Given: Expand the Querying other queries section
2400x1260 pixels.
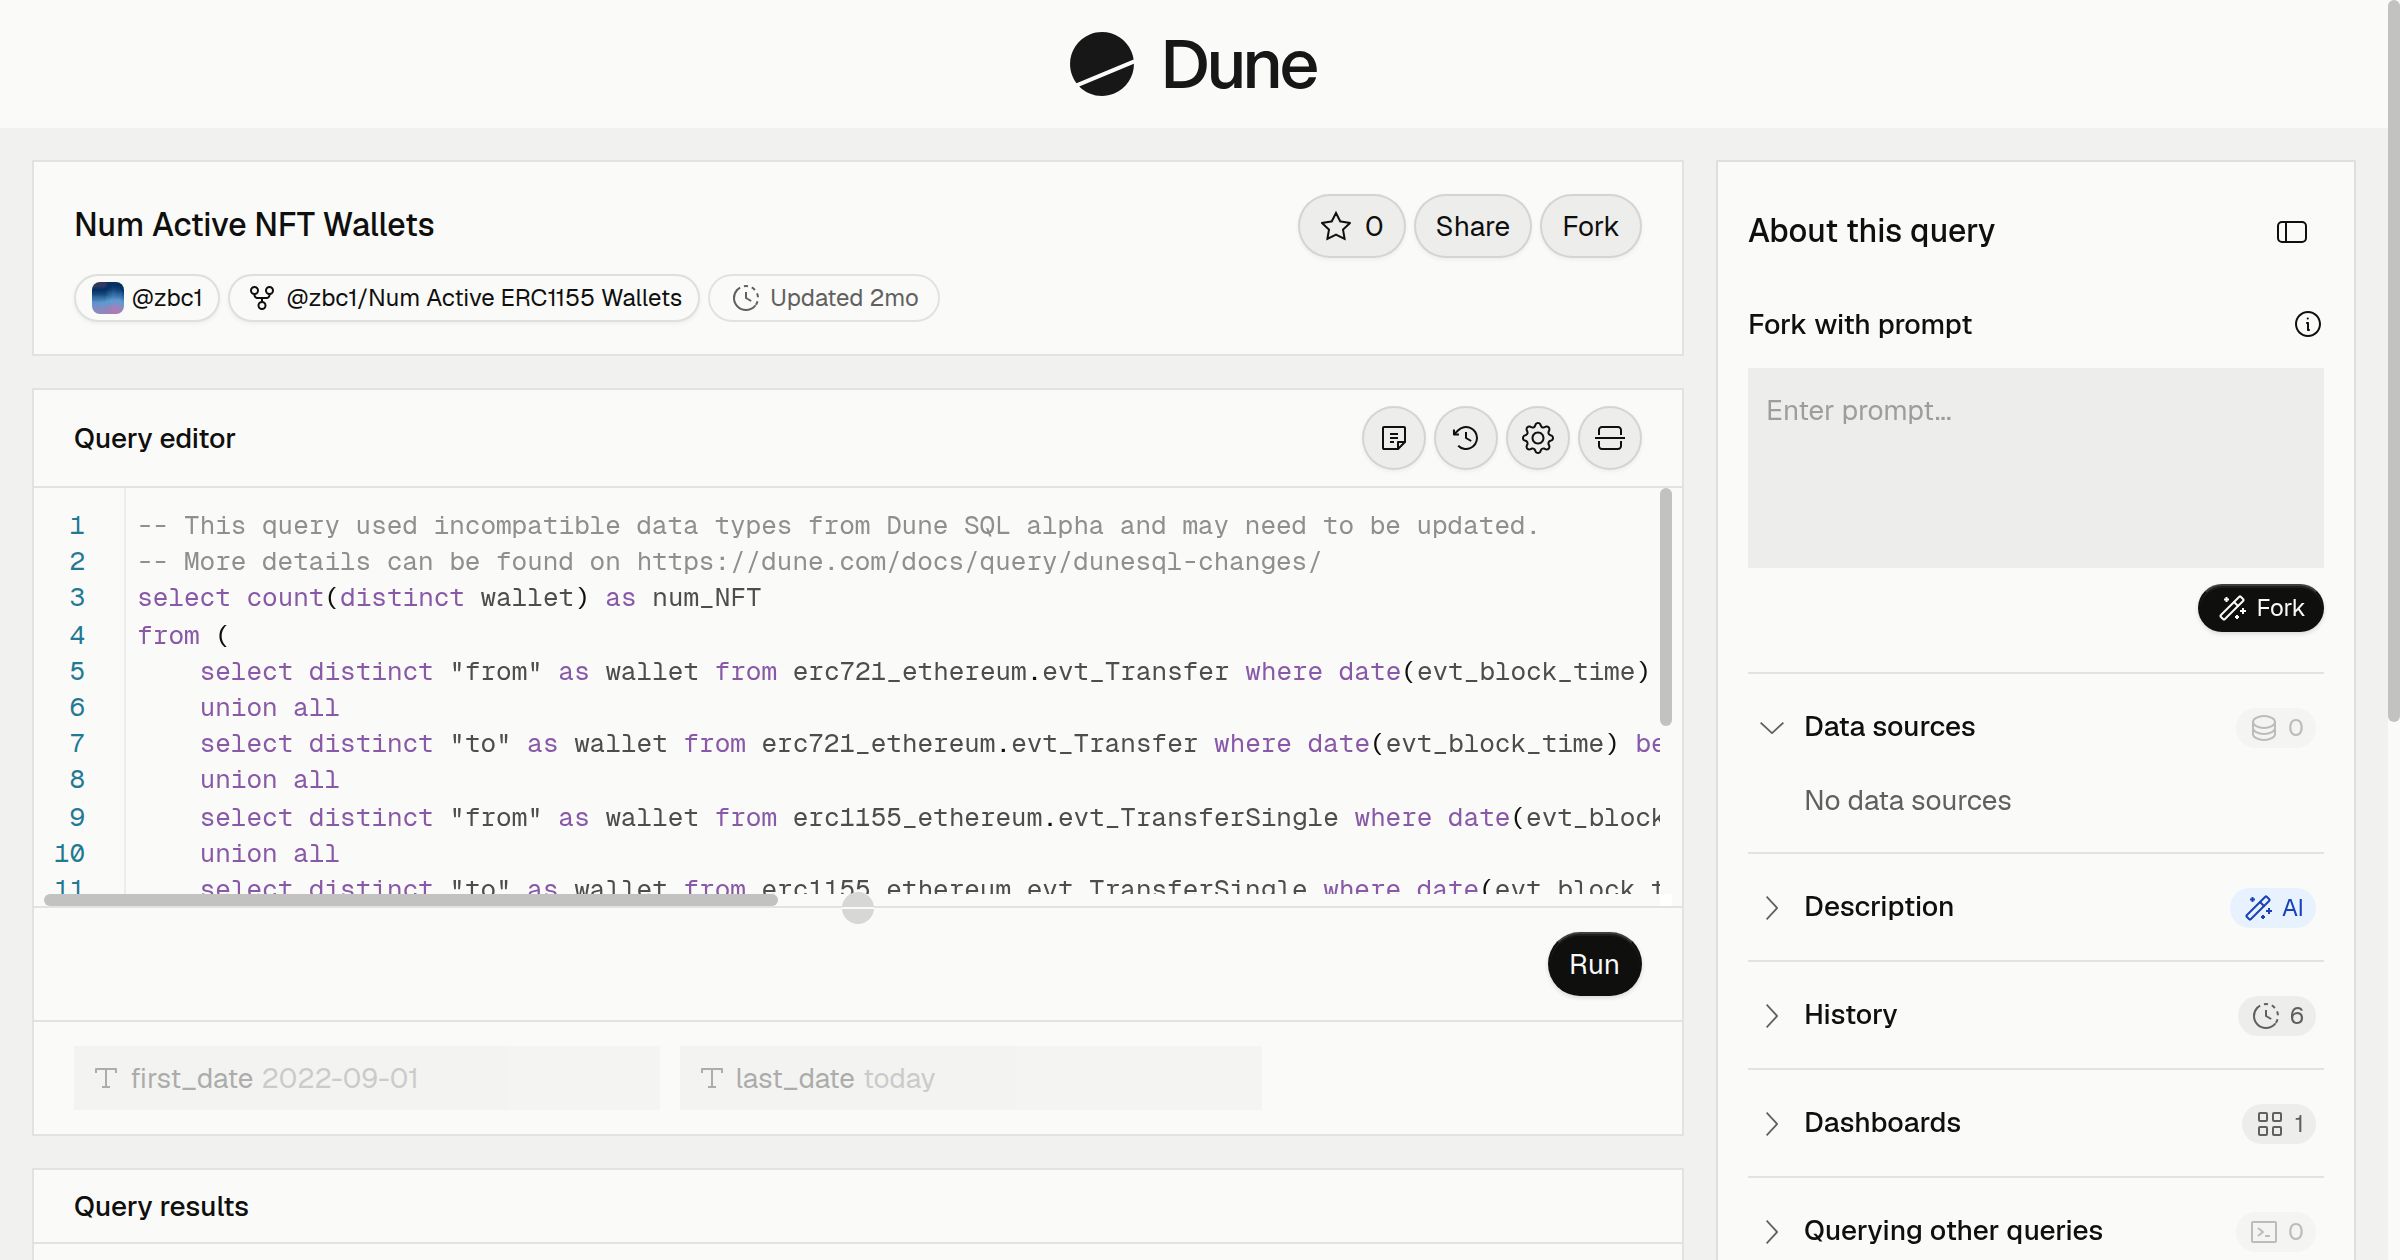Looking at the screenshot, I should point(1771,1231).
